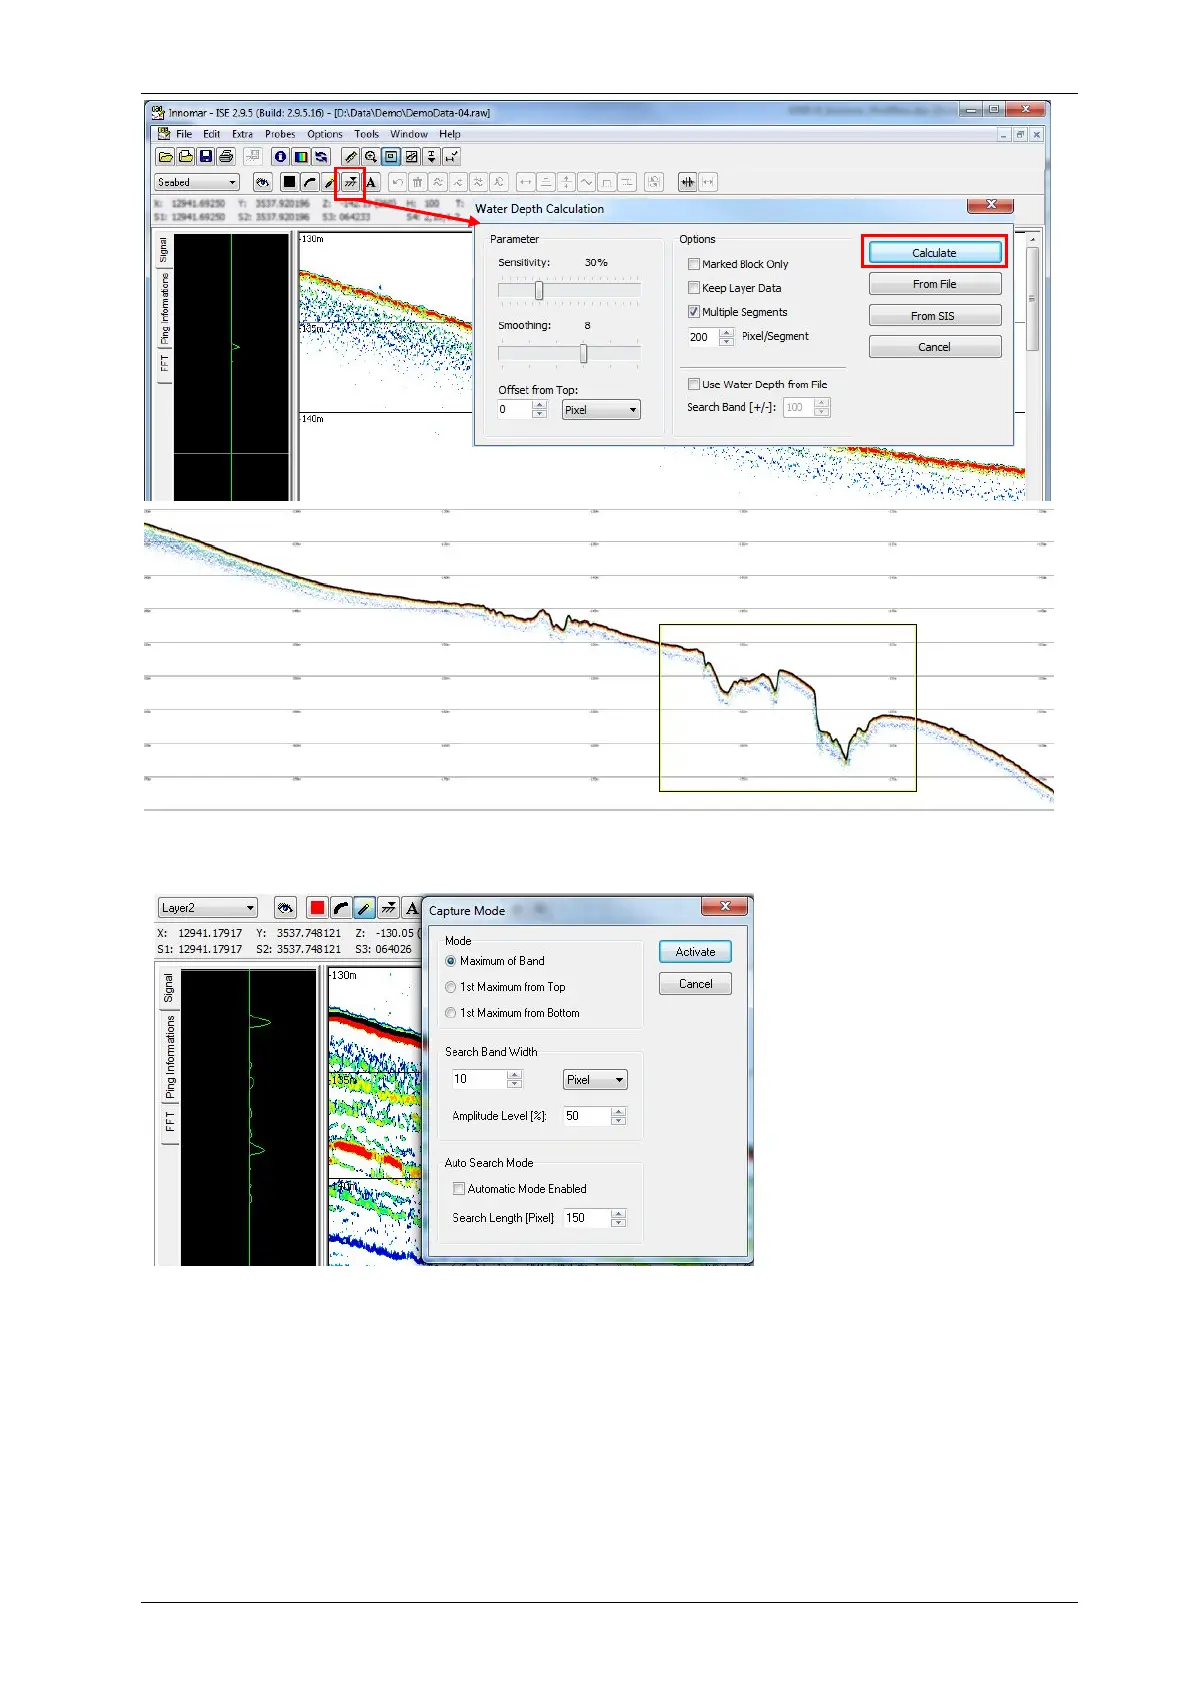Open the blue info icon
Viewport: 1190px width, 1684px height.
tap(280, 157)
